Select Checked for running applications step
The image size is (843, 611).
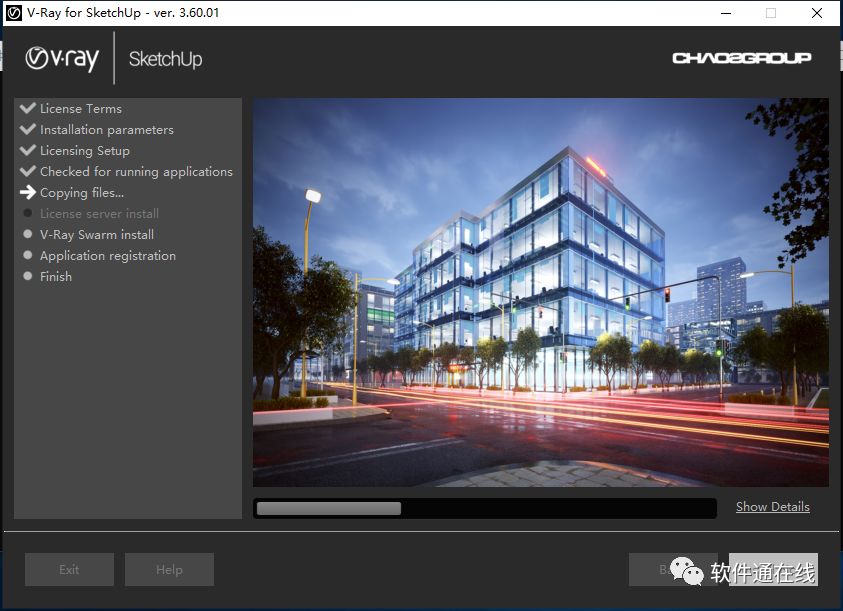pyautogui.click(x=137, y=172)
